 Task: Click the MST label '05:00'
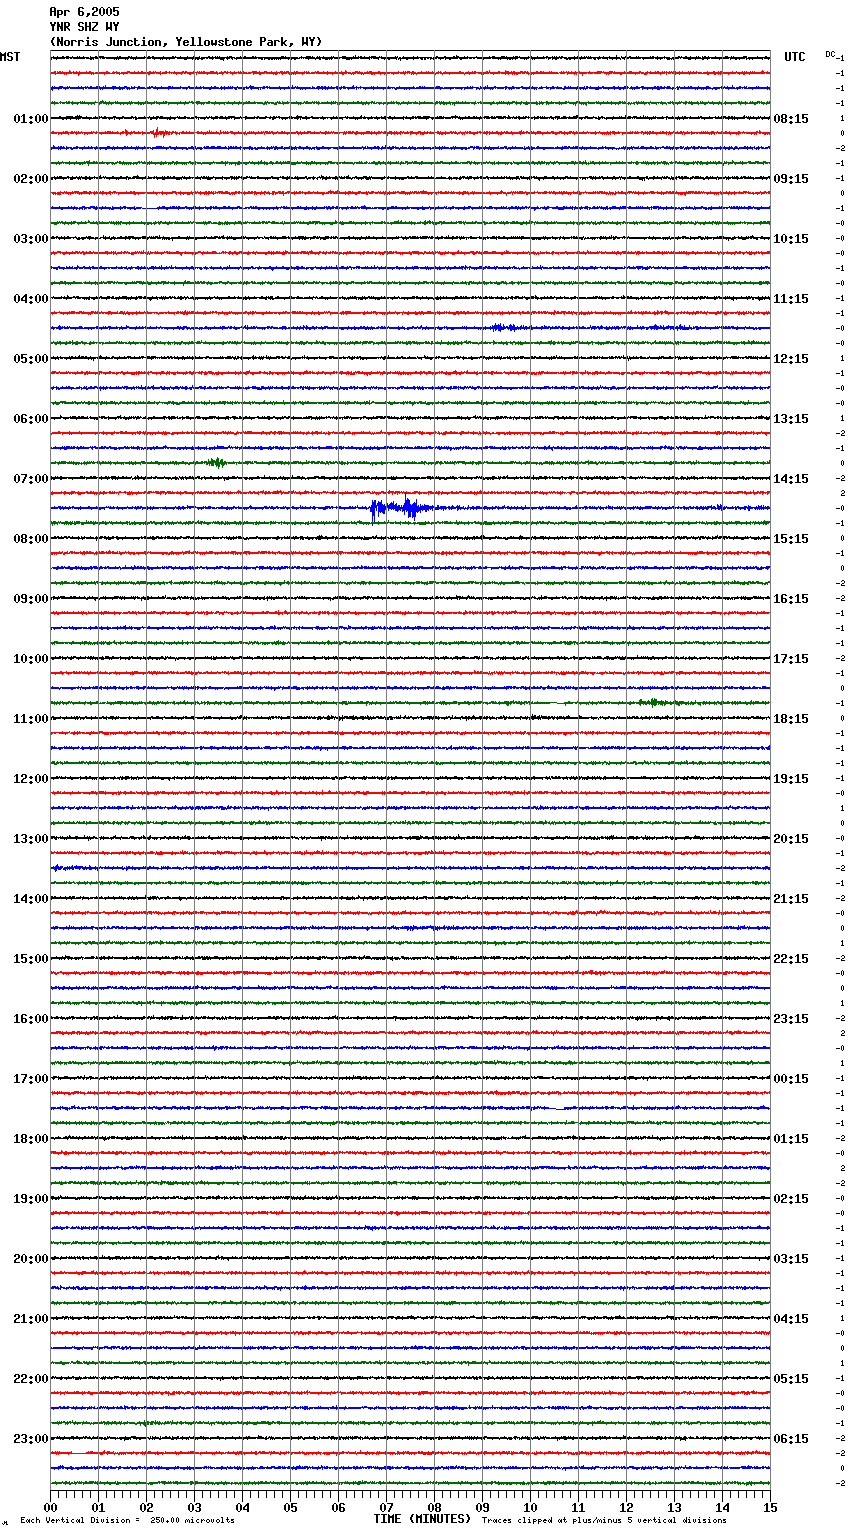[31, 359]
